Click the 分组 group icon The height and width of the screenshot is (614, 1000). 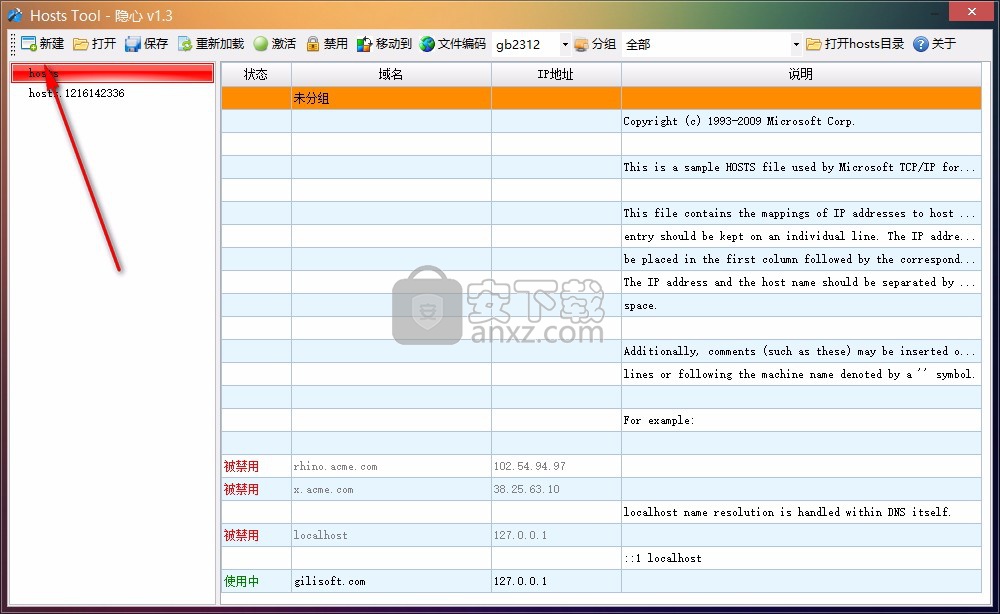pos(581,44)
